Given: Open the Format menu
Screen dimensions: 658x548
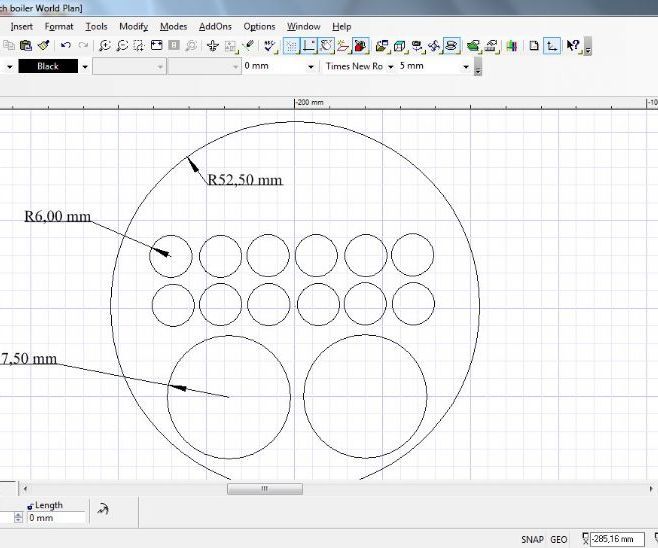Looking at the screenshot, I should 59,26.
